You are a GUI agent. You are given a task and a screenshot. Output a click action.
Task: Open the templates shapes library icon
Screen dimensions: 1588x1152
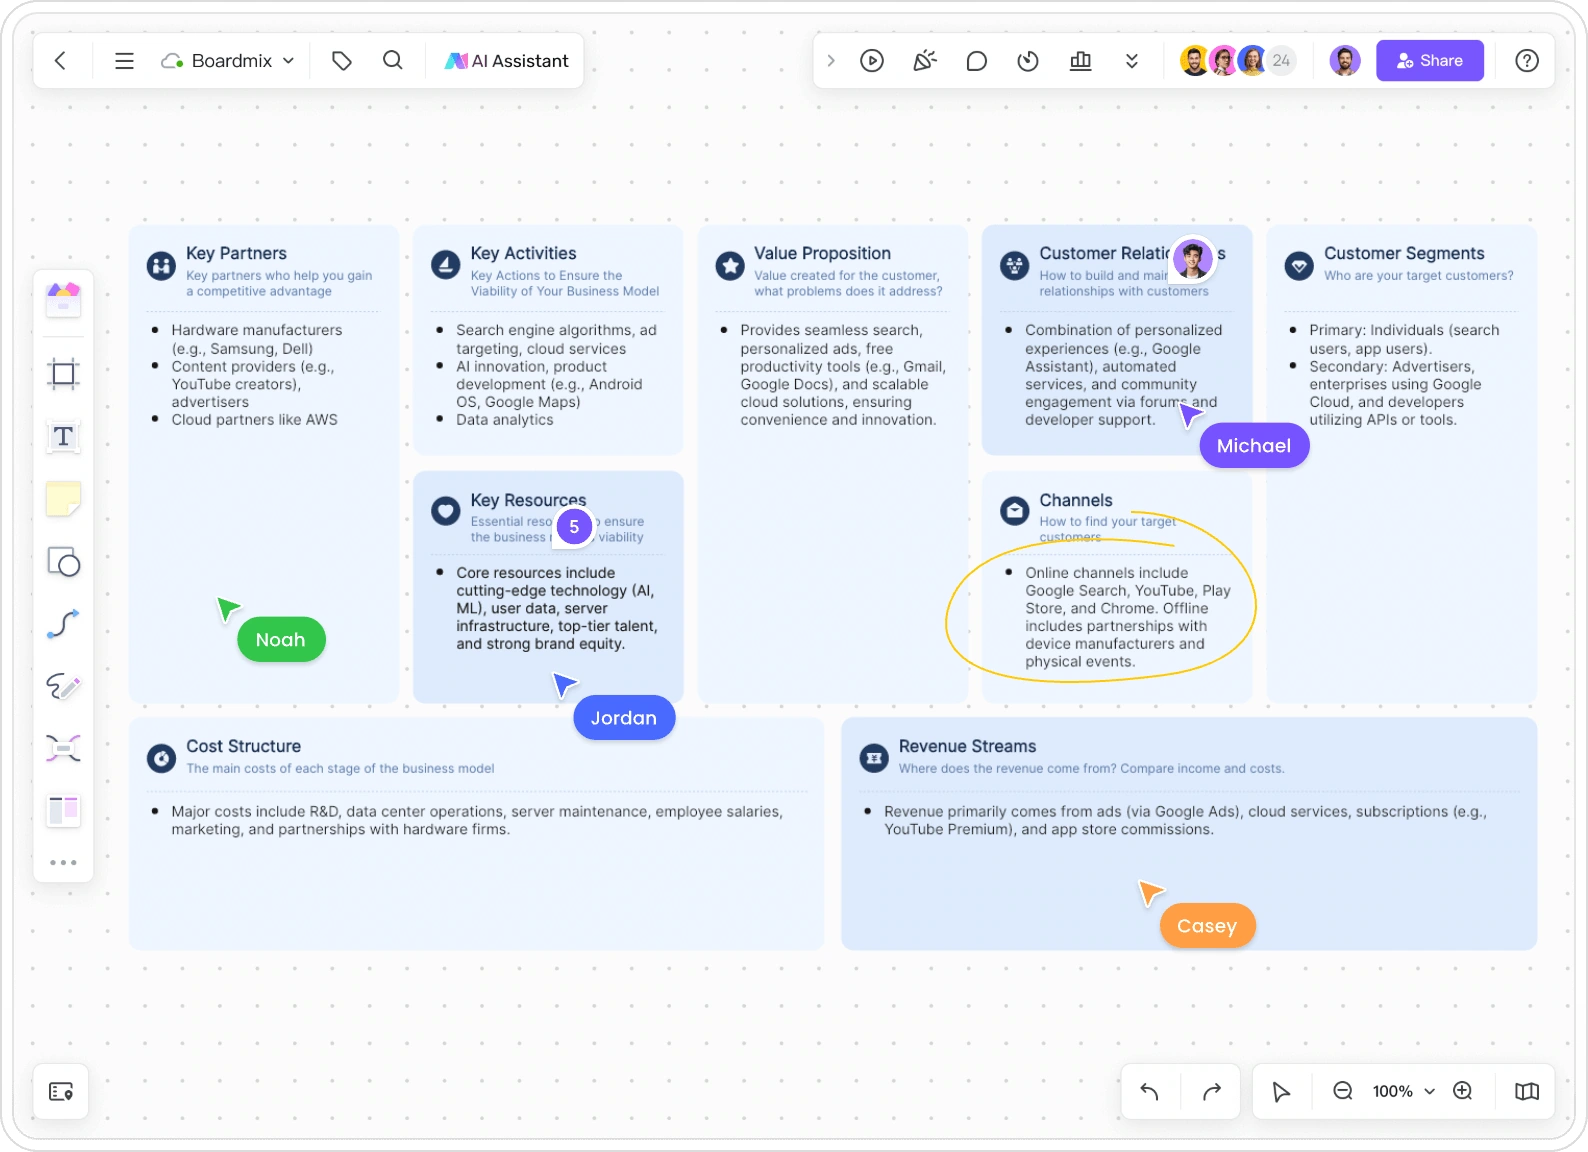pyautogui.click(x=63, y=299)
